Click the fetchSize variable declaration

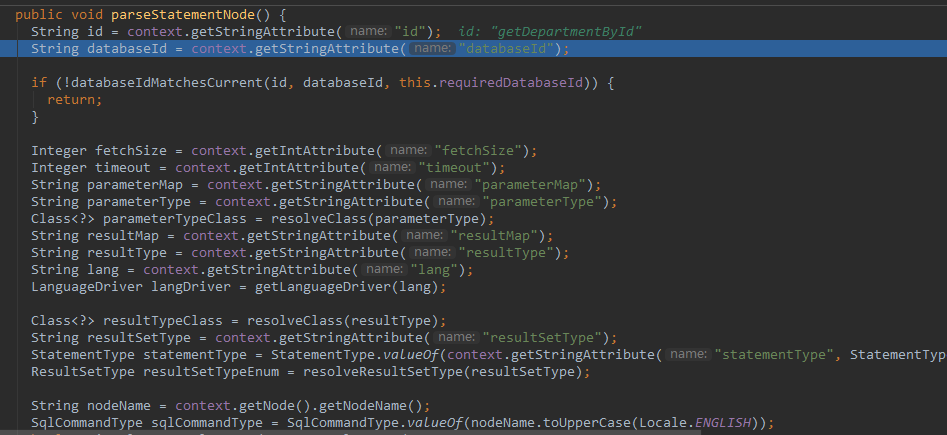(x=131, y=150)
